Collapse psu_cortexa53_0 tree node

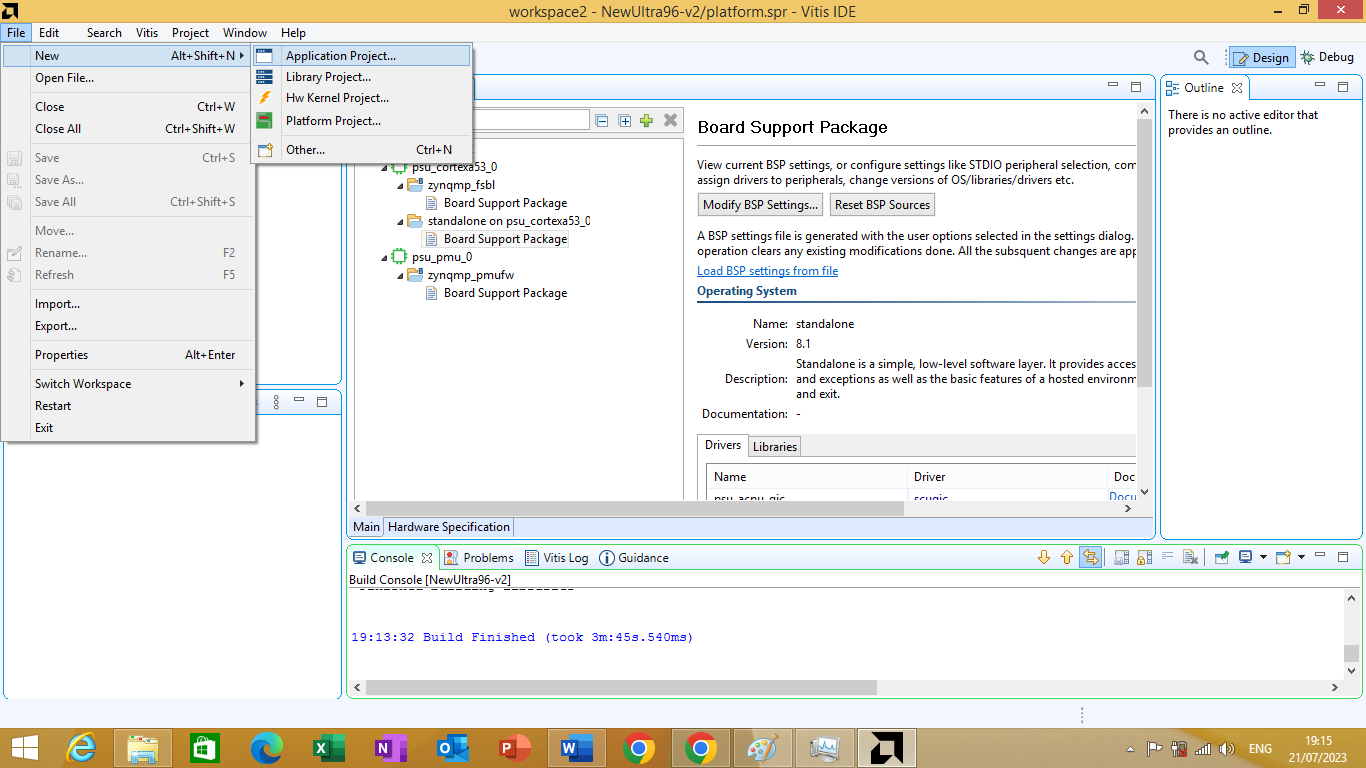[385, 168]
